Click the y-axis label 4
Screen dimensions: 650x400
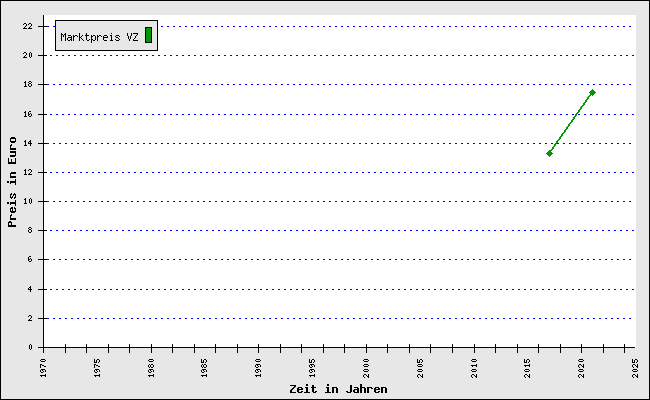click(30, 289)
